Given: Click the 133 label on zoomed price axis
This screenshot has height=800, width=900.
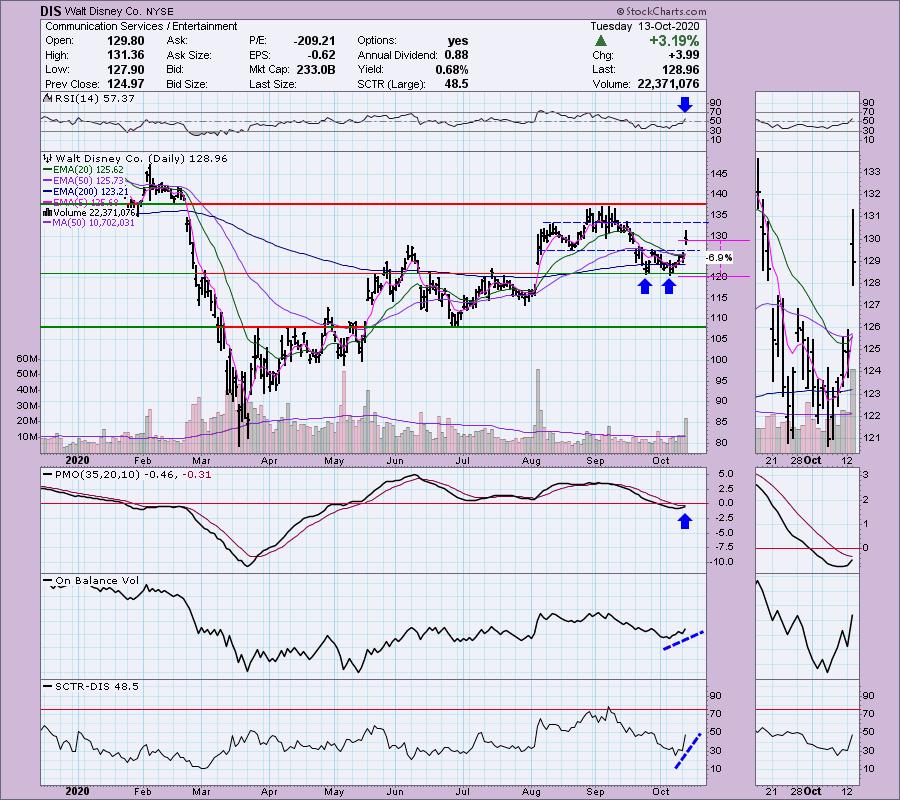Looking at the screenshot, I should (x=872, y=172).
